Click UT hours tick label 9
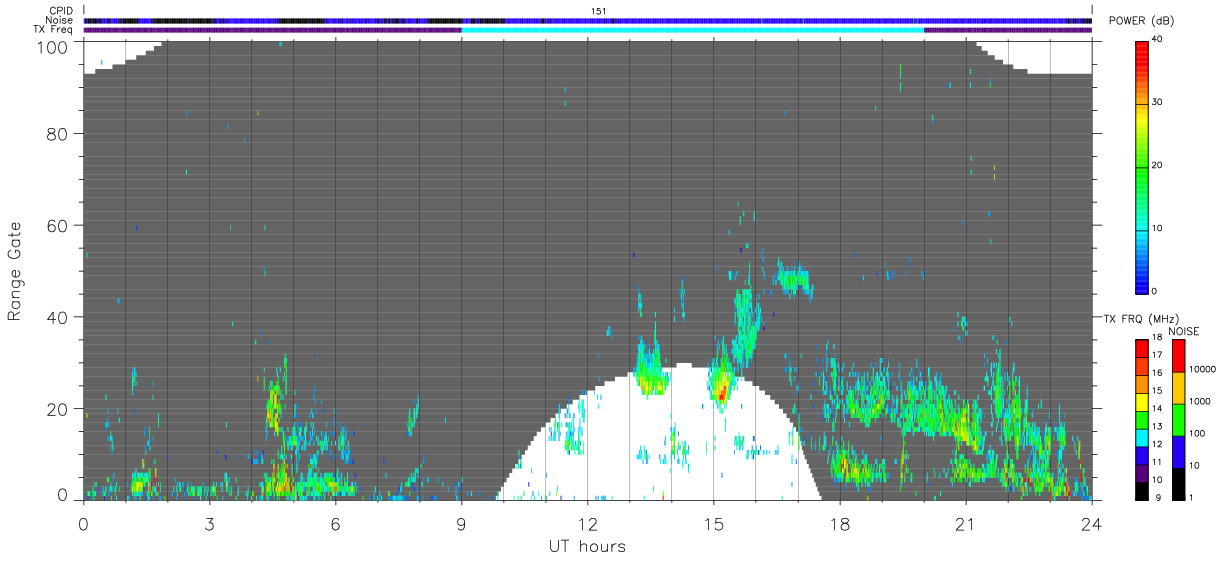The width and height of the screenshot is (1228, 567). click(x=461, y=523)
